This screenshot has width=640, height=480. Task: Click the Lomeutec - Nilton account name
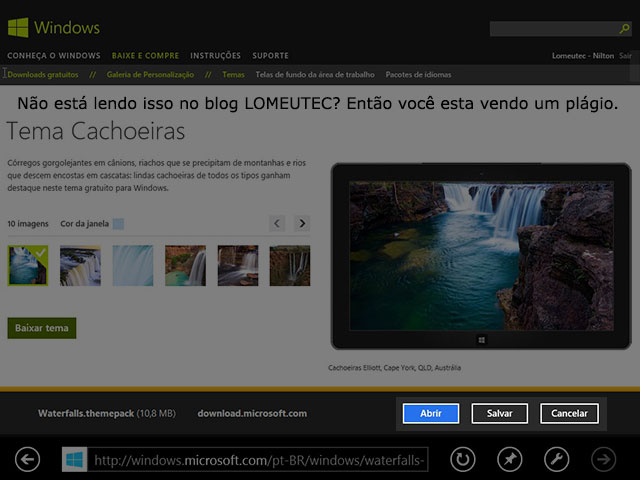click(583, 56)
